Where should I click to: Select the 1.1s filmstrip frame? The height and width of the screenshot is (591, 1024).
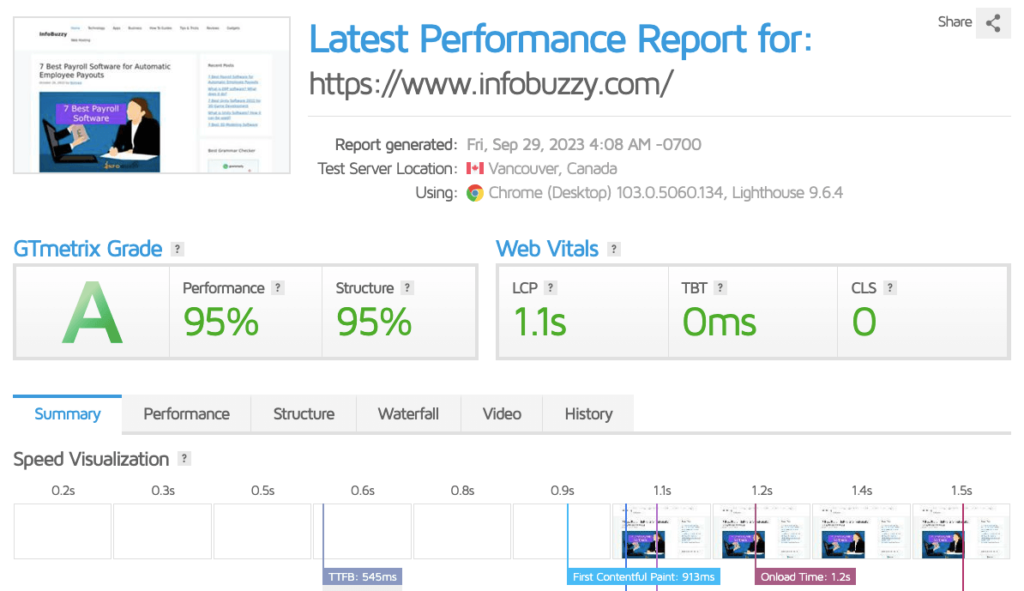(x=662, y=531)
